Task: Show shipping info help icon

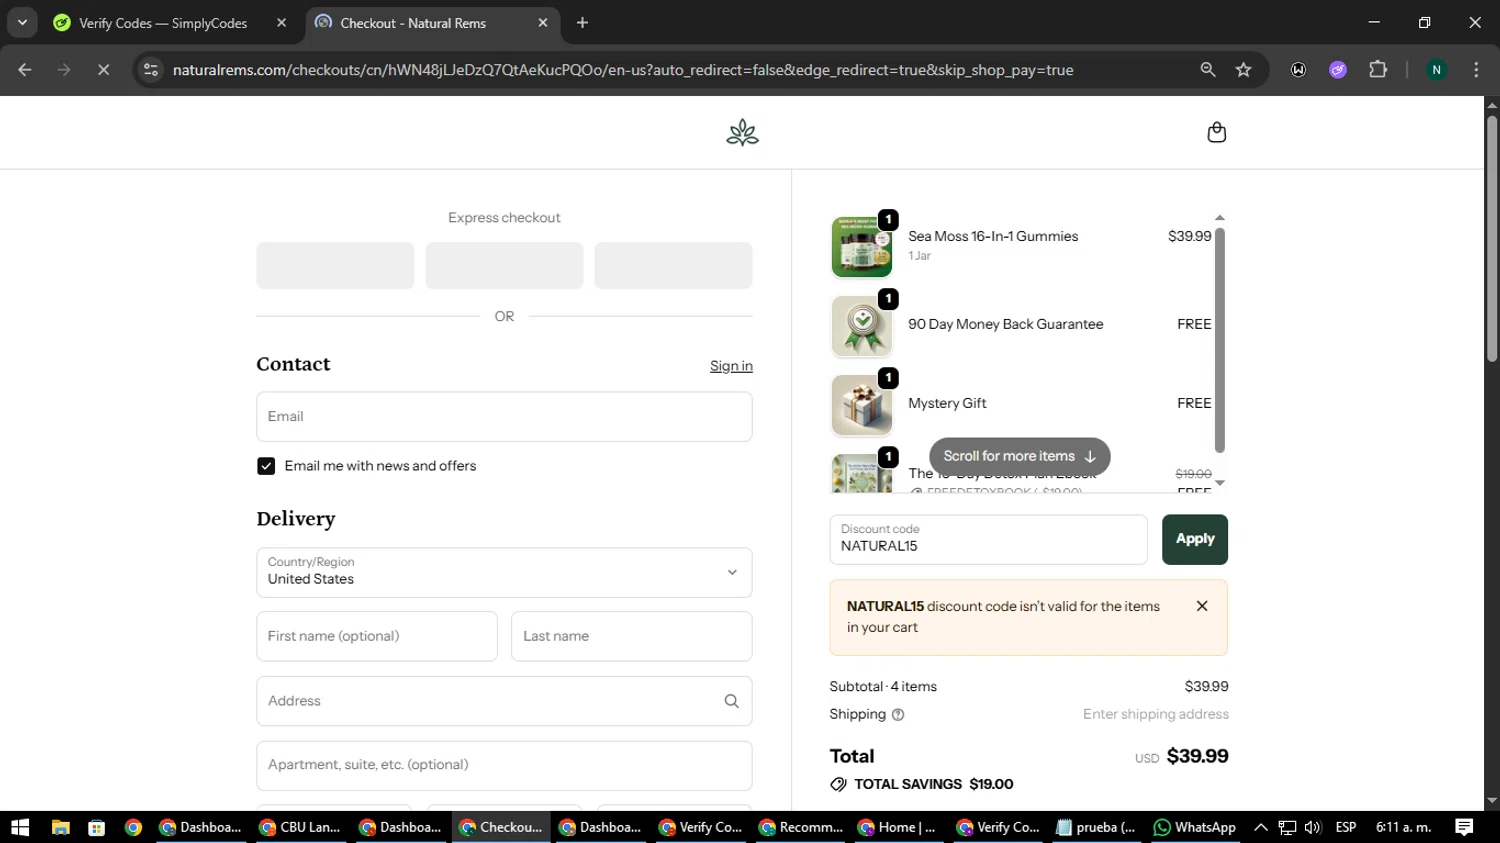Action: click(898, 715)
